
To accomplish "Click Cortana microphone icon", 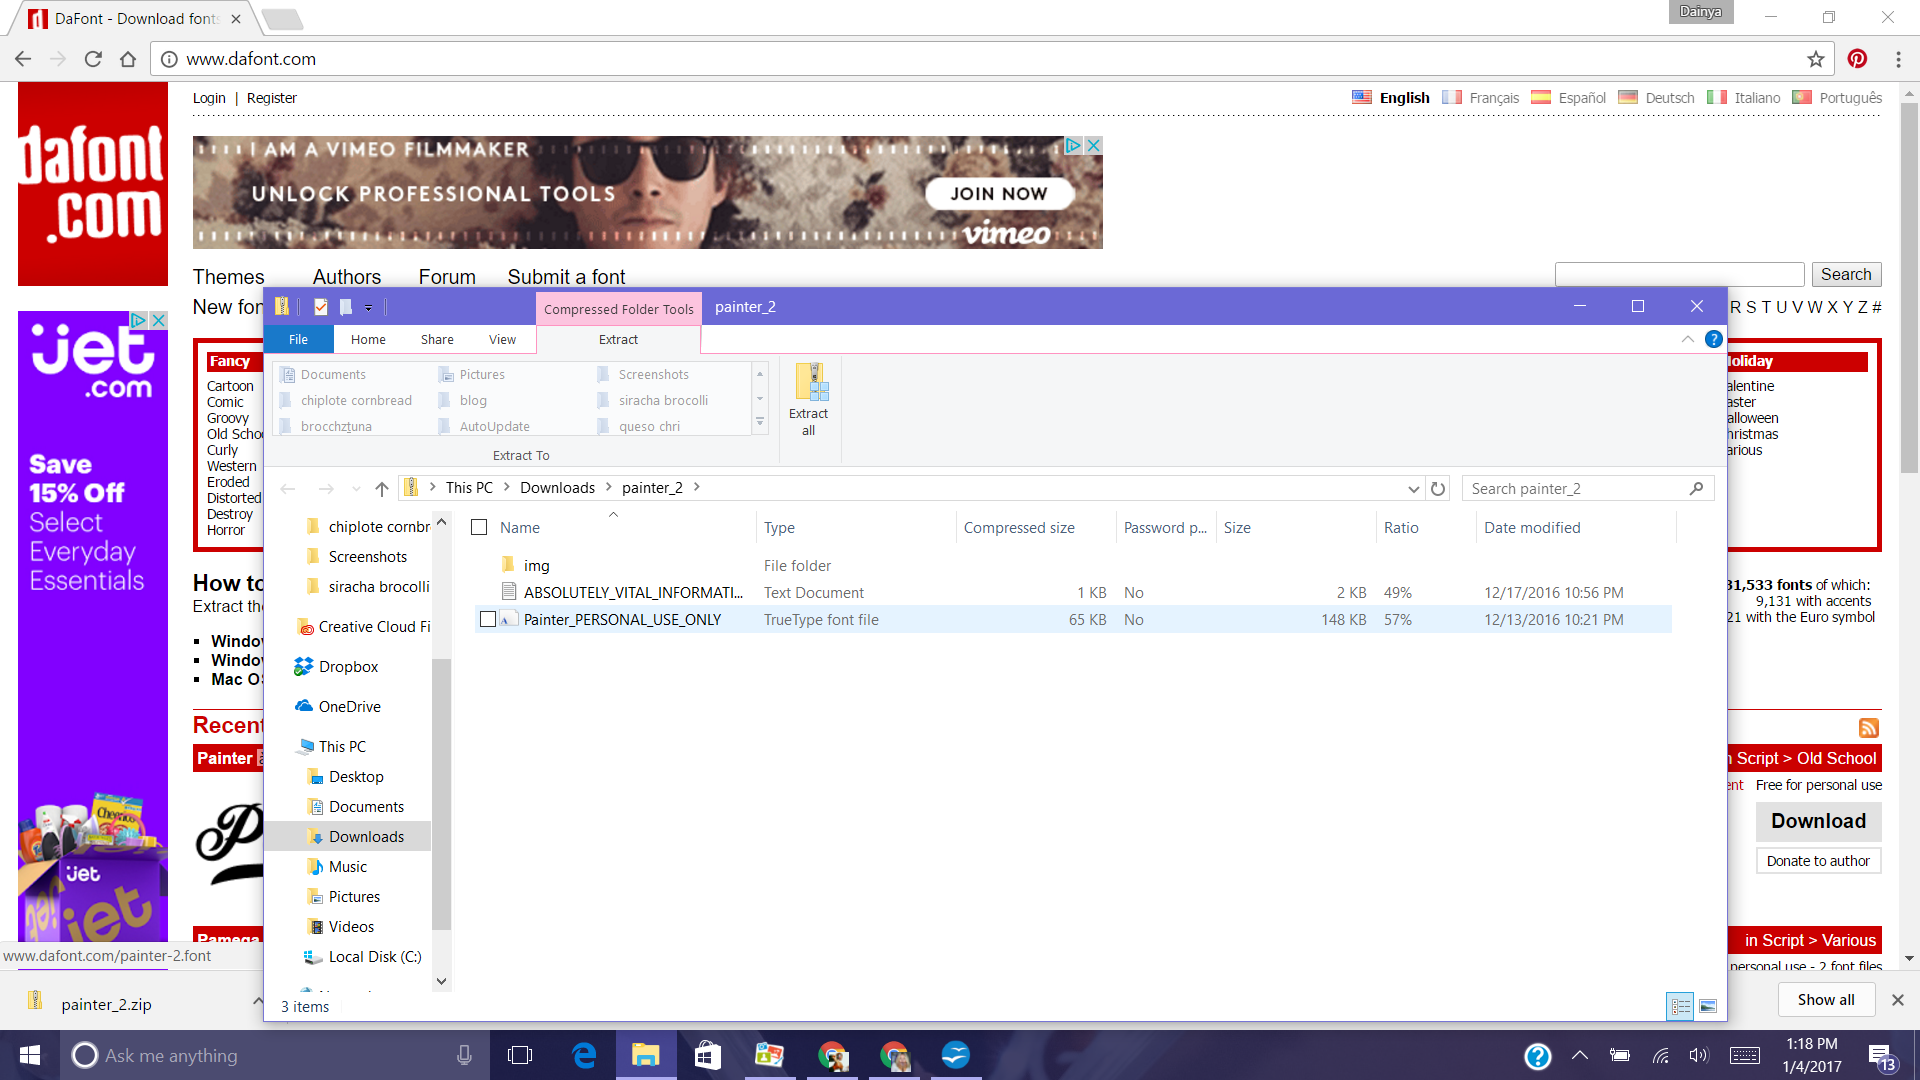I will tap(464, 1055).
